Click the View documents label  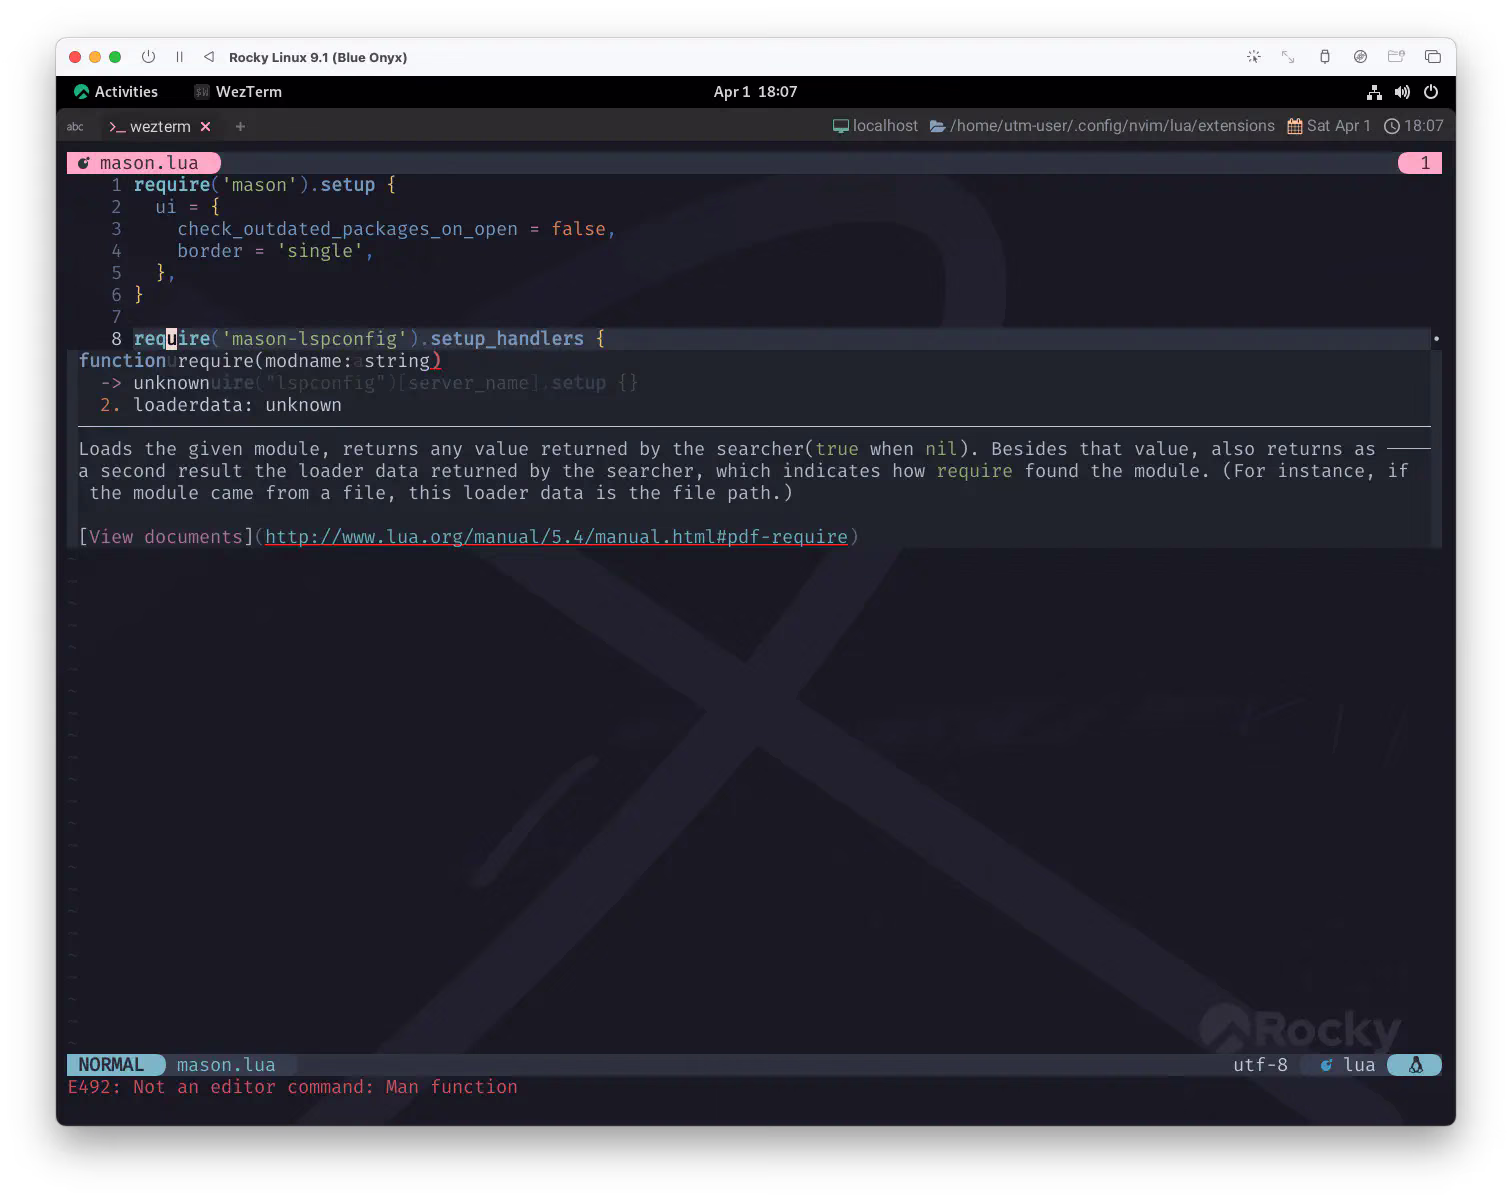coord(166,537)
